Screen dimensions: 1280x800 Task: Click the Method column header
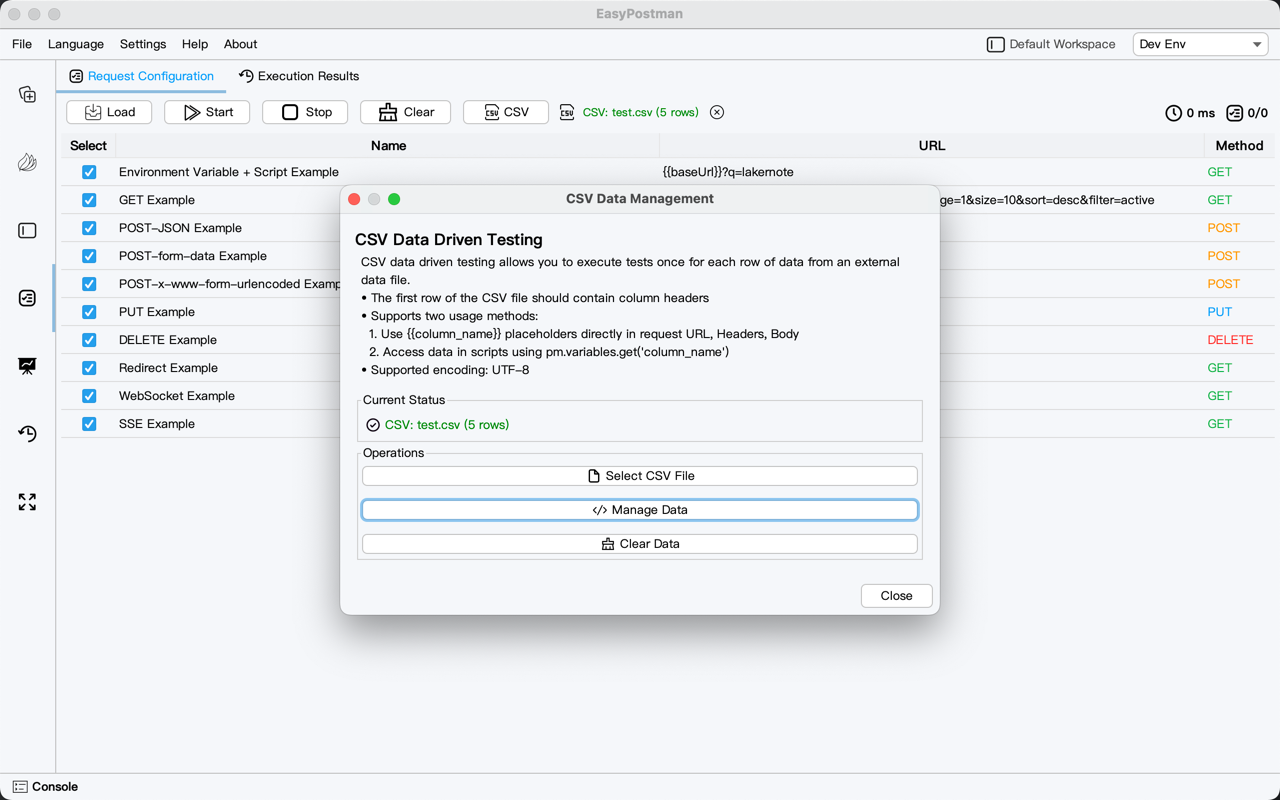click(x=1239, y=146)
